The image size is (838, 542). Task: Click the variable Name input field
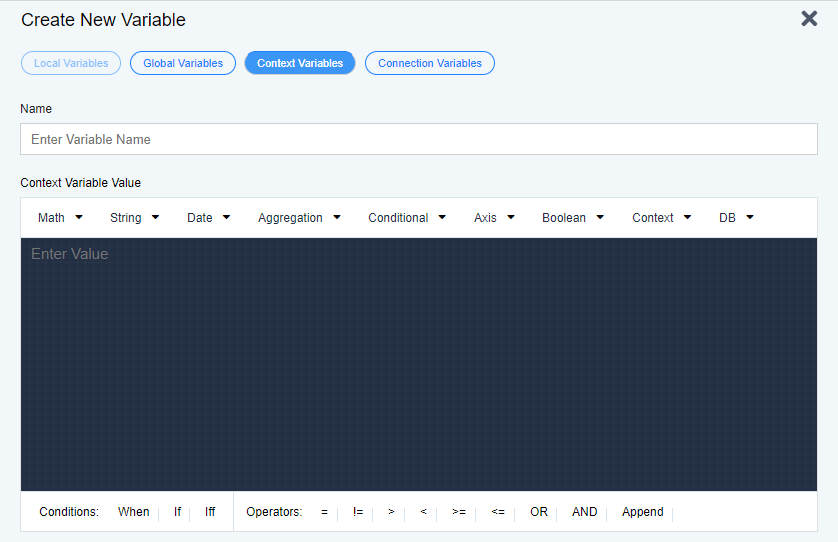click(x=418, y=139)
